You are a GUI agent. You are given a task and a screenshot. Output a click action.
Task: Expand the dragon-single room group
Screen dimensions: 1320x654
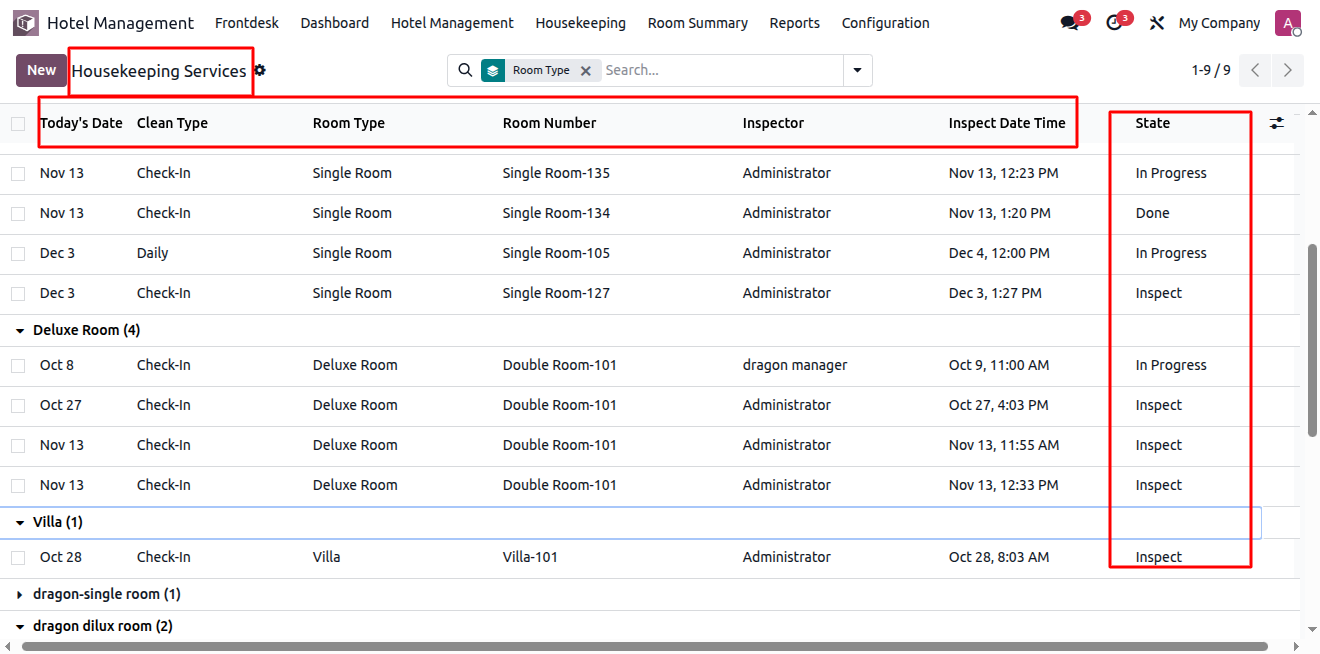[x=20, y=595]
